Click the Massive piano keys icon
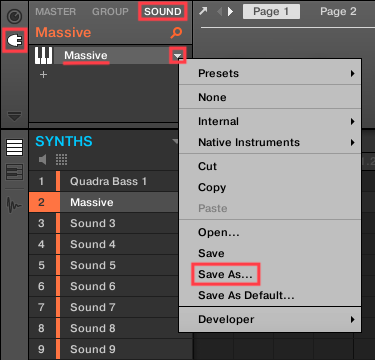Screen dimensions: 375x360 point(43,55)
